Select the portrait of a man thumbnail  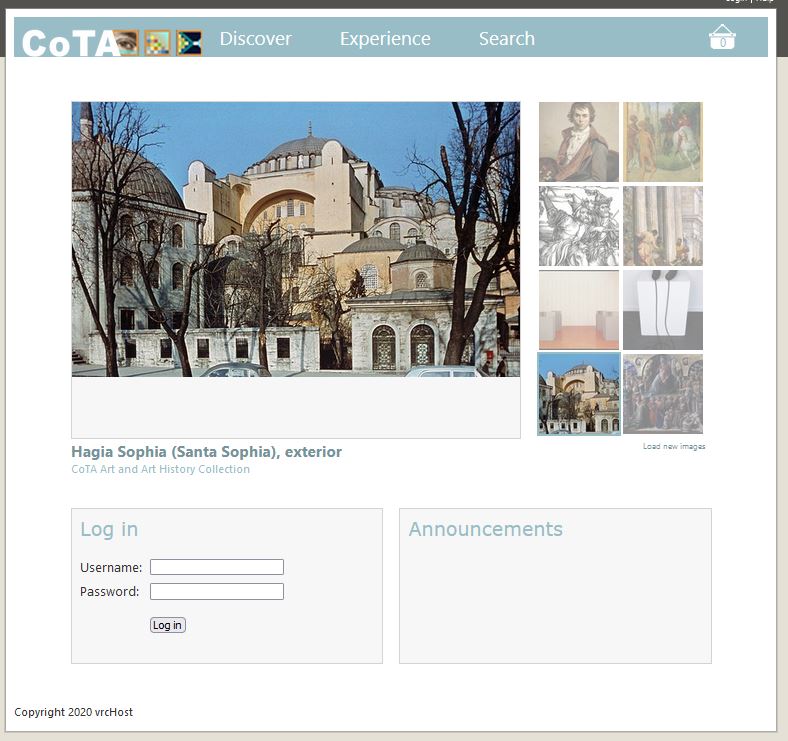coord(579,142)
